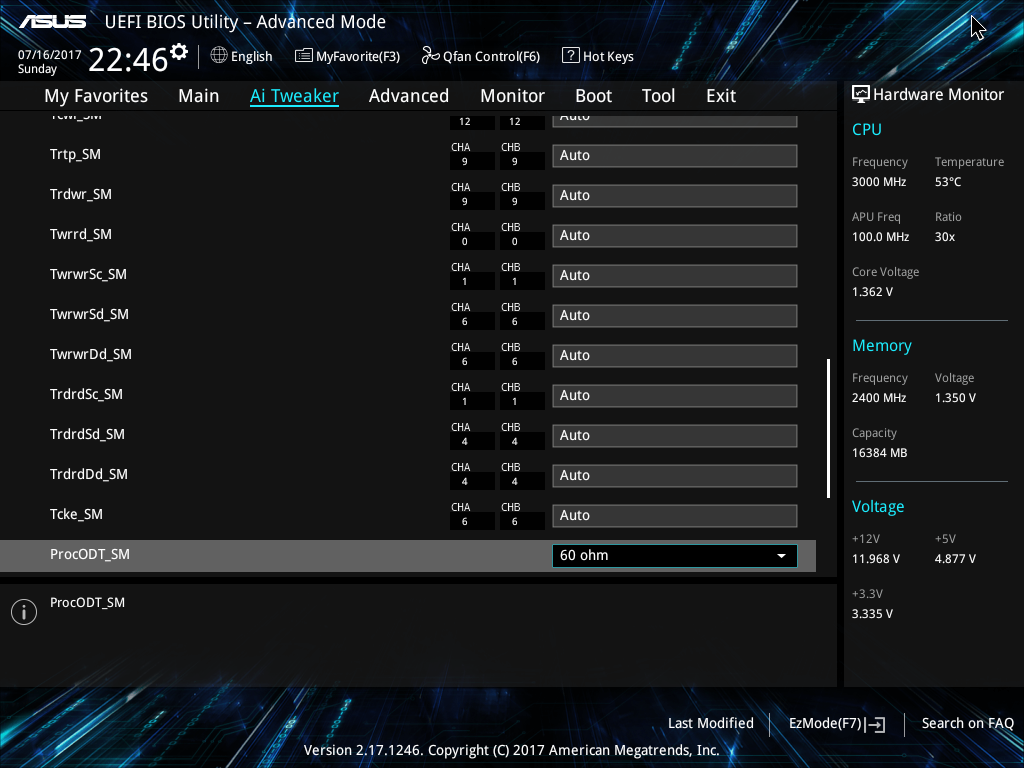1024x768 pixels.
Task: Open Qfan Control(F6)
Action: click(x=481, y=56)
